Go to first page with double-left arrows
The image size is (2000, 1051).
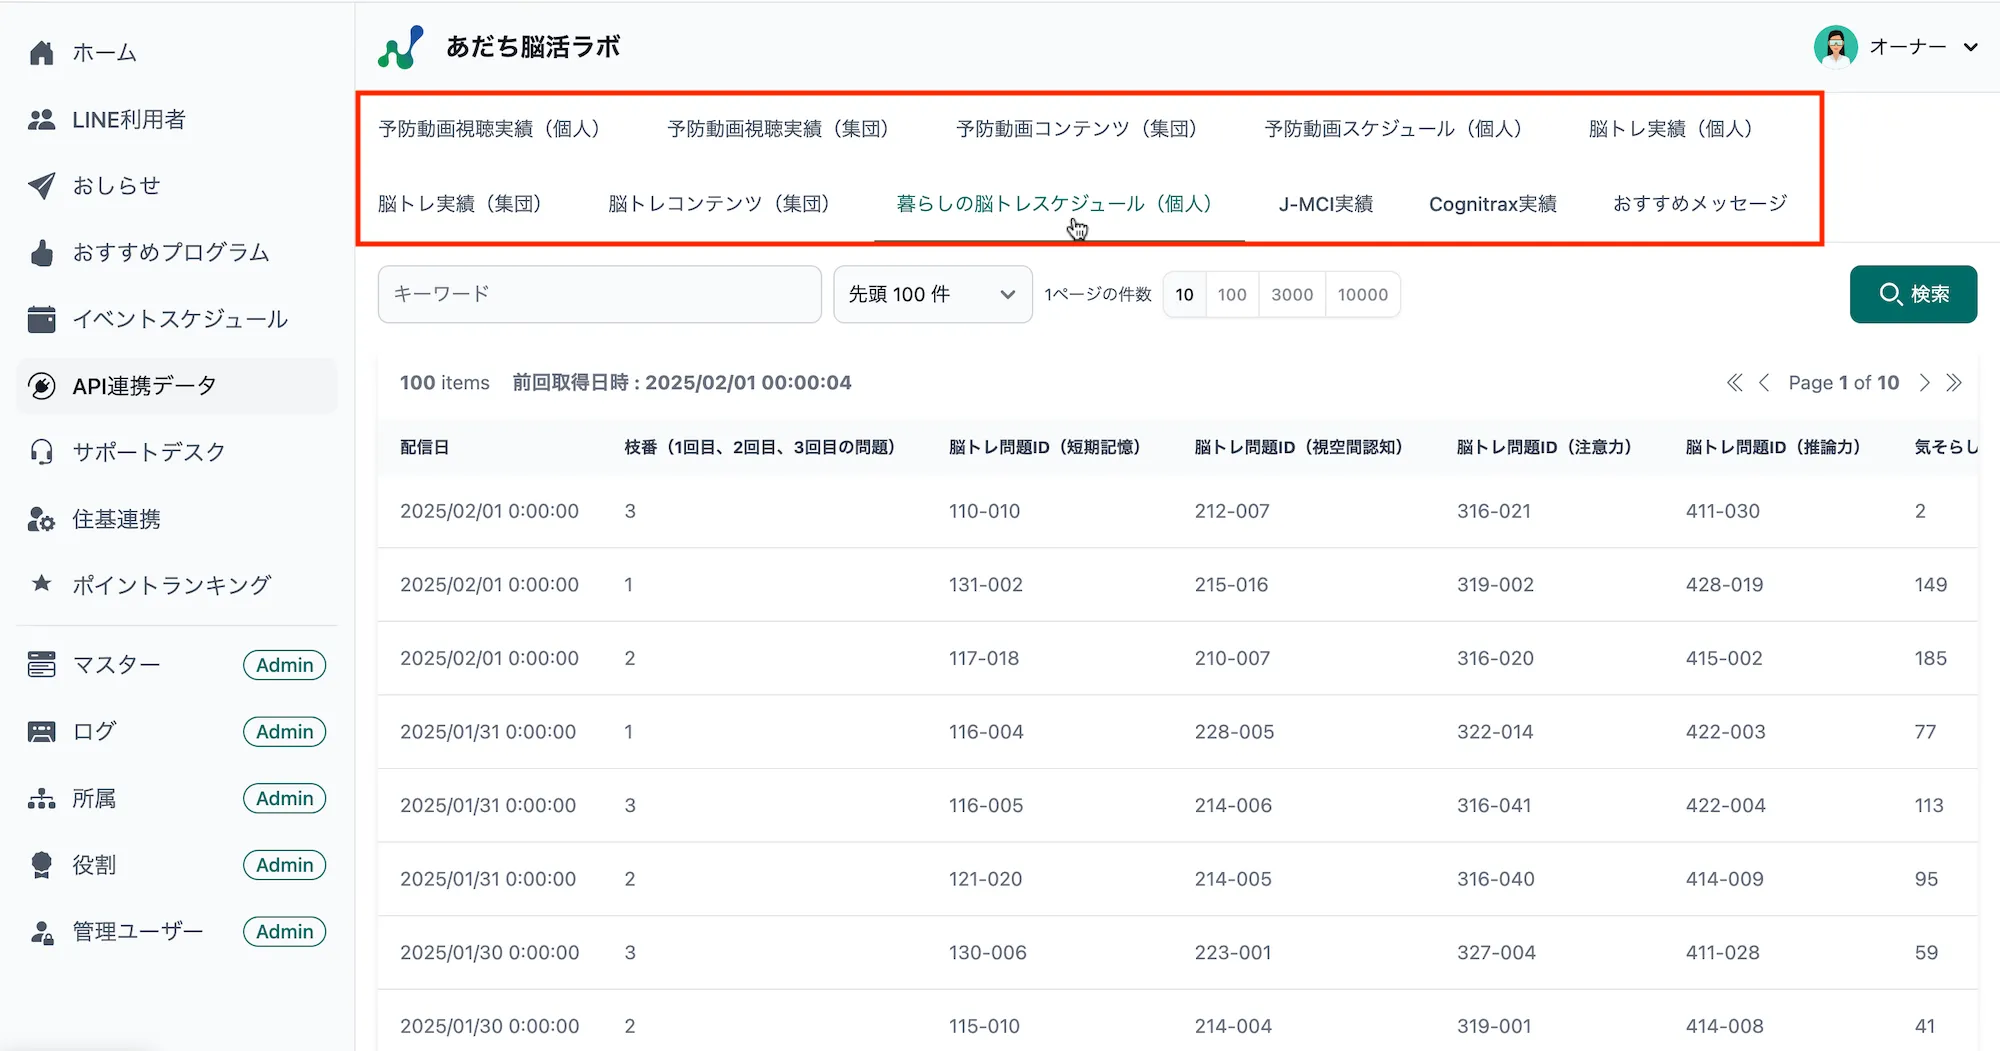click(1735, 382)
